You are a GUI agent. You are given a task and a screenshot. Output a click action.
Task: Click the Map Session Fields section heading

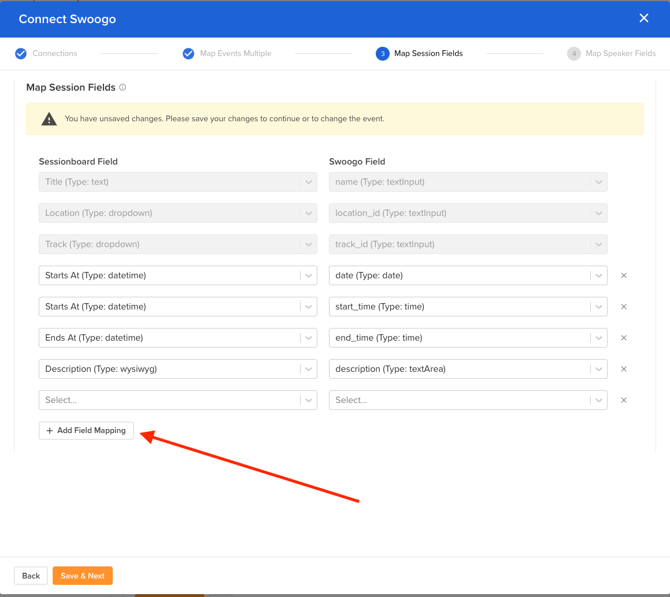tap(71, 88)
